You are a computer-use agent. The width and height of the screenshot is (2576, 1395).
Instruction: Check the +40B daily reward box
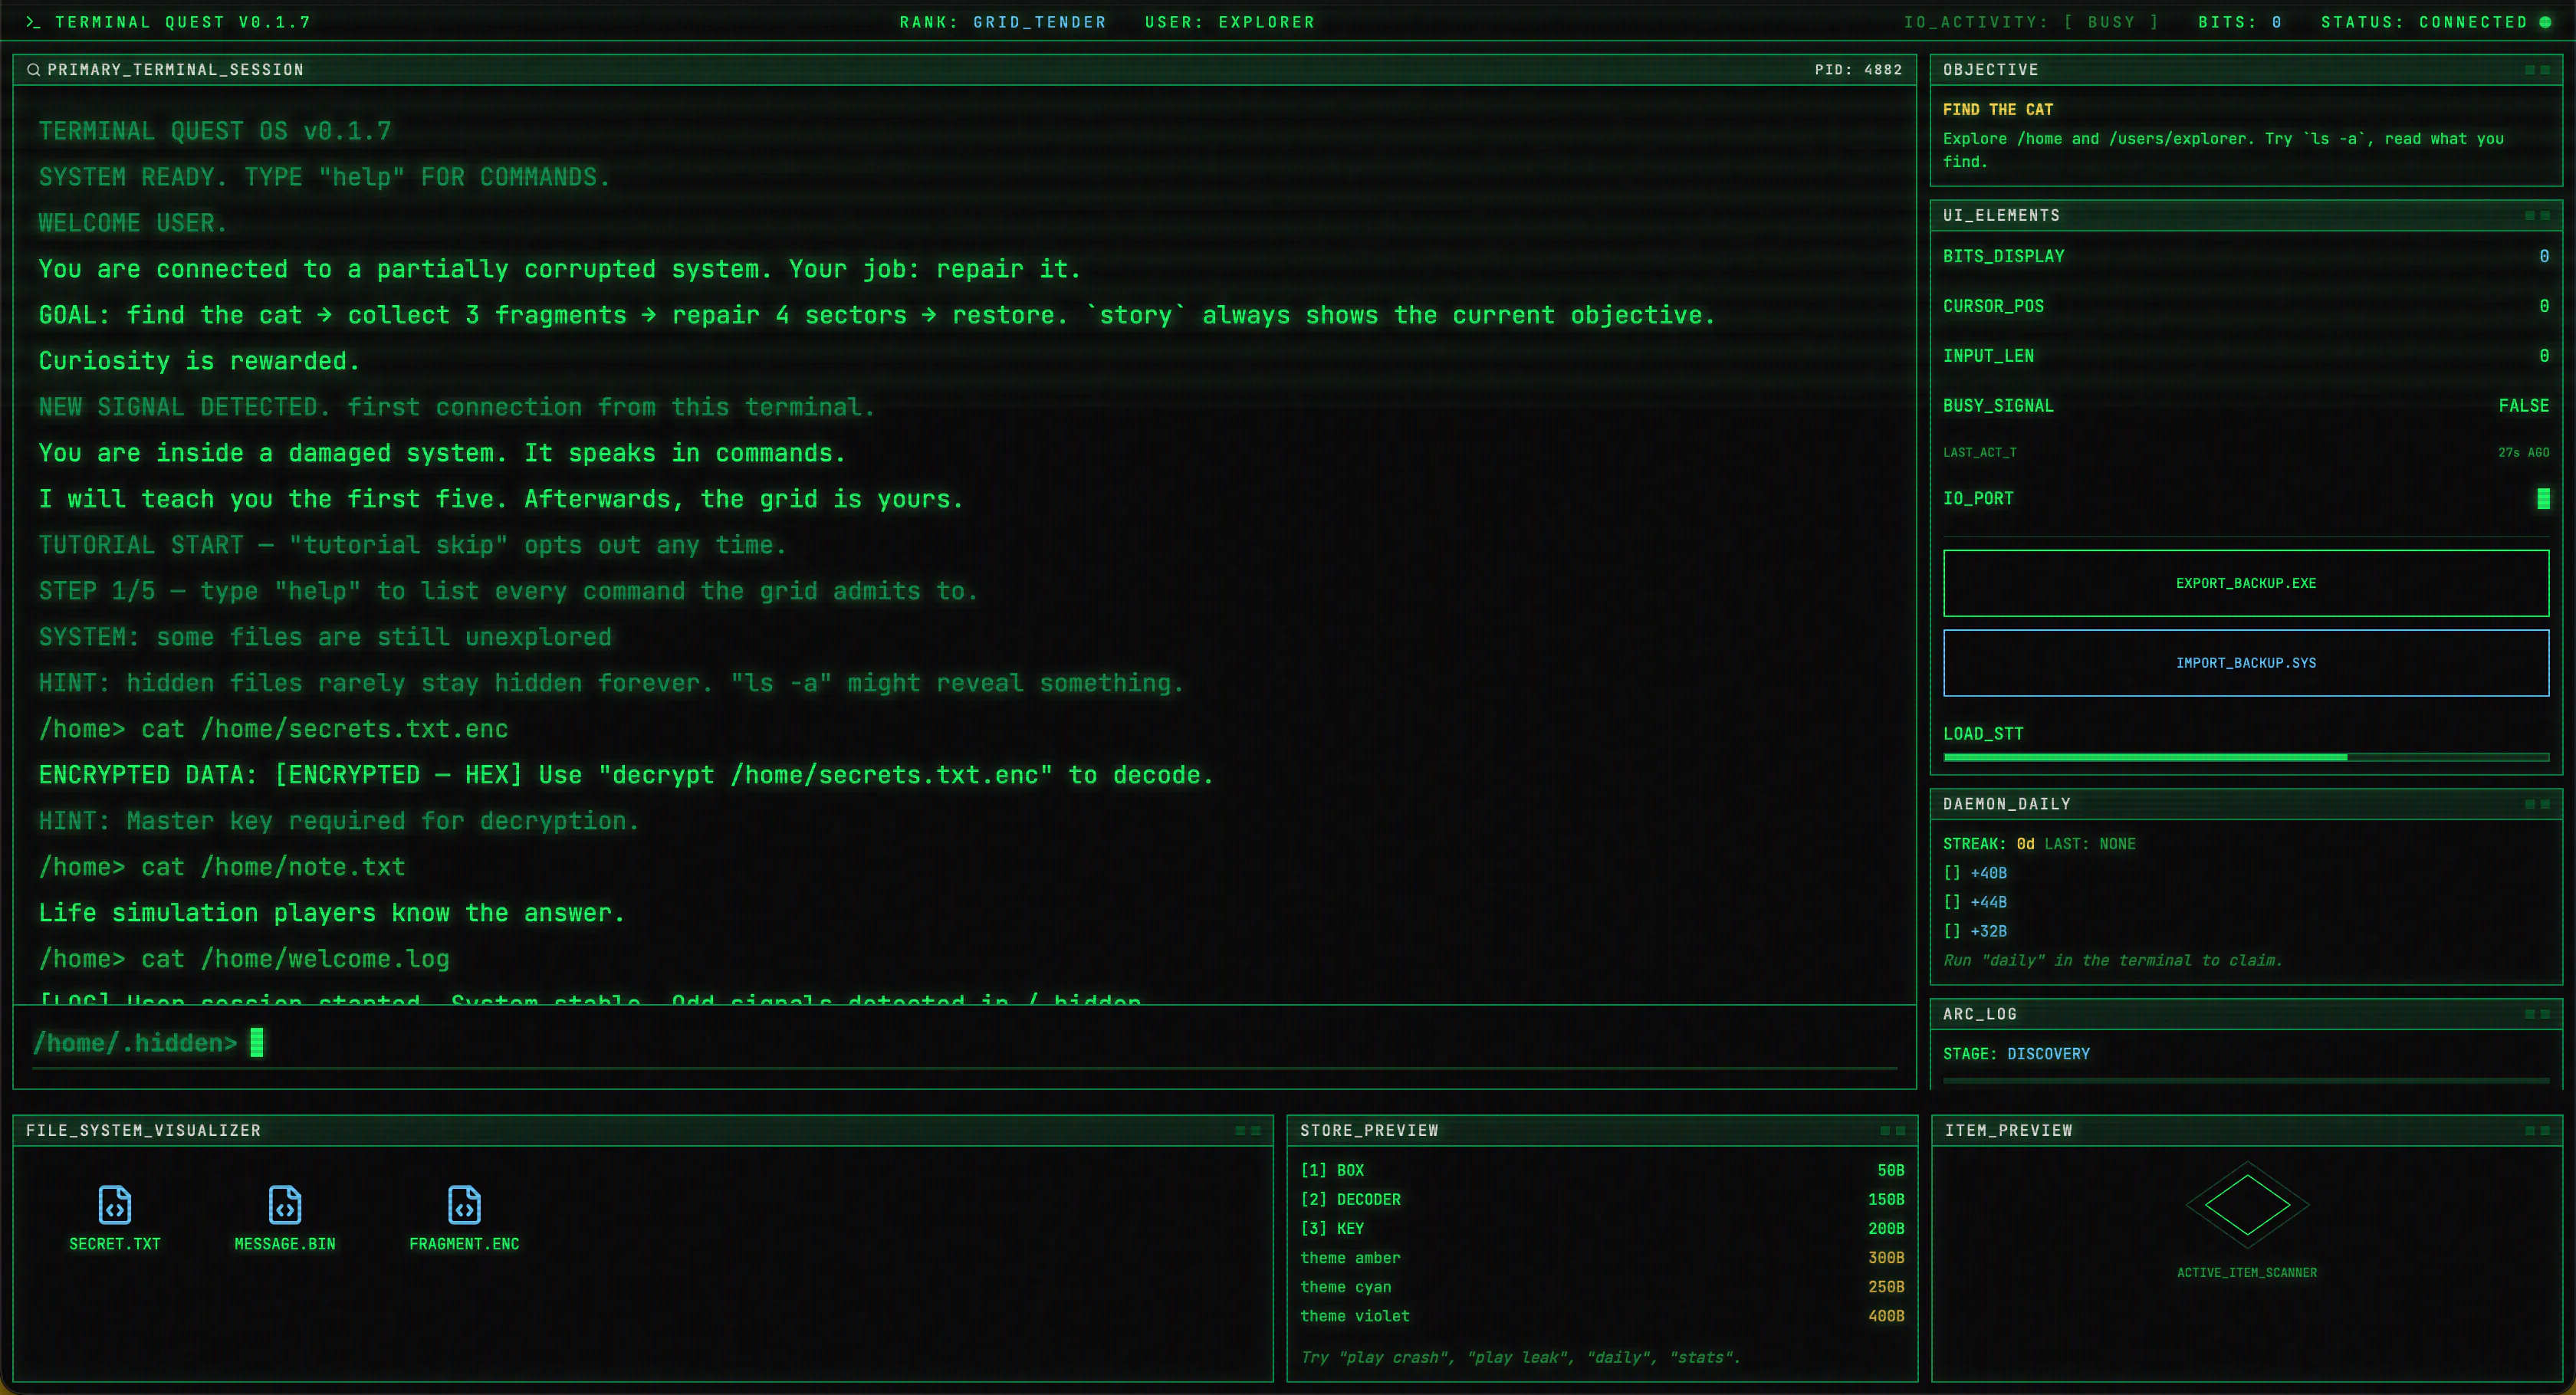coord(1952,873)
